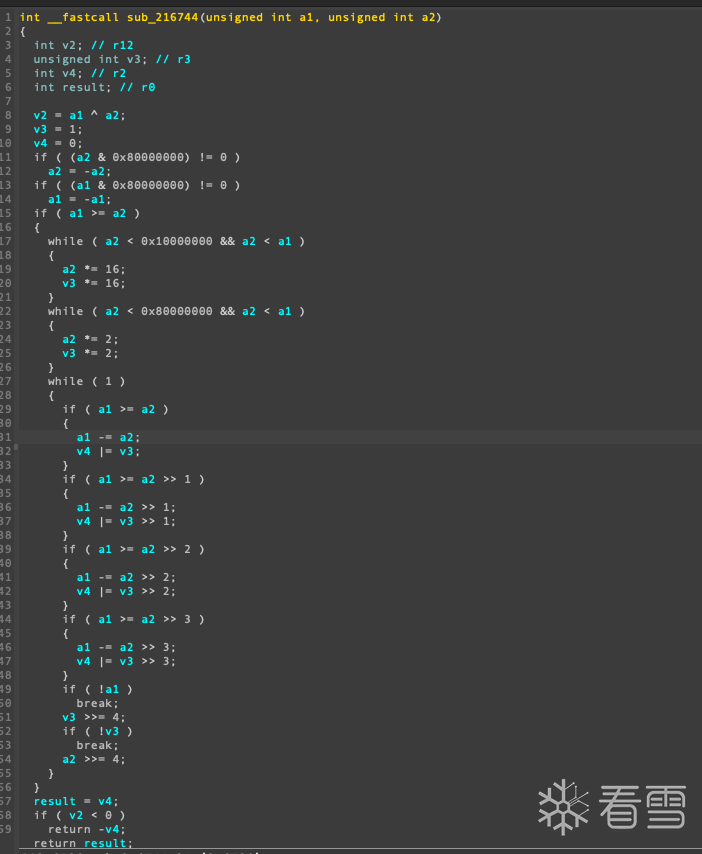Click the break statement under 'if ( !v3 )'
Viewport: 702px width, 854px height.
(x=97, y=746)
